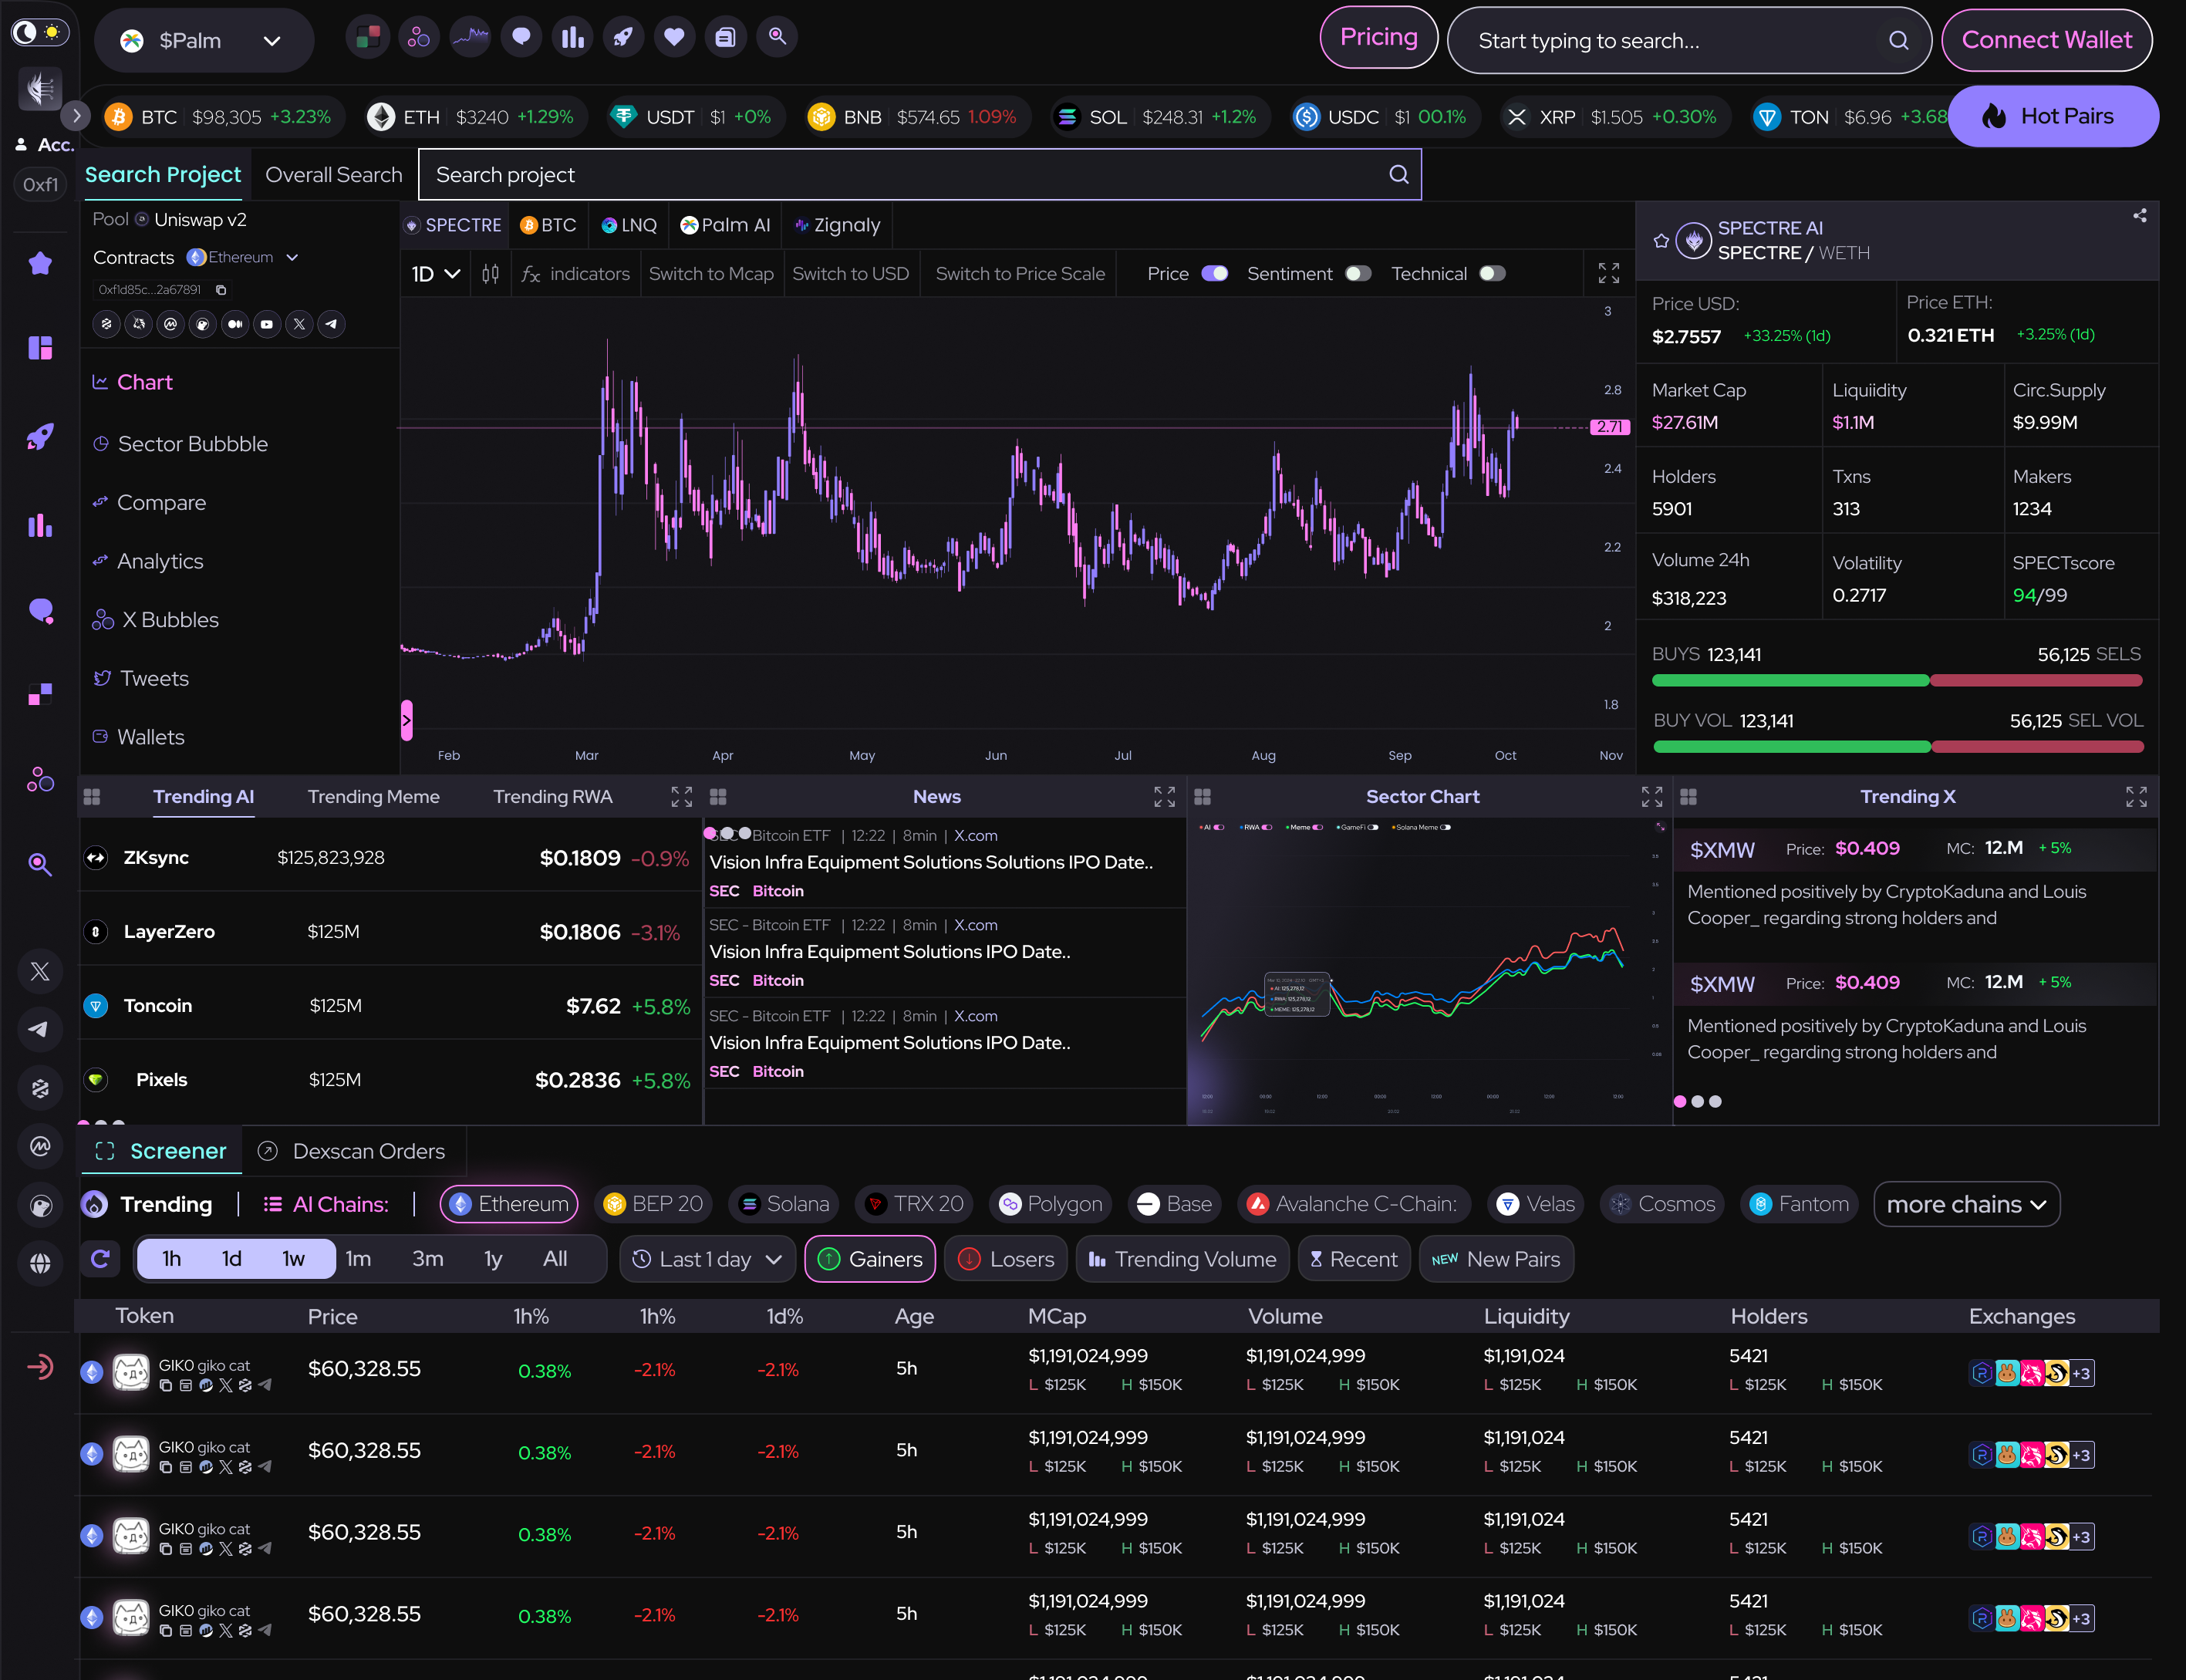Copy the contract address 0xf1d85c...2a67891

pyautogui.click(x=222, y=290)
